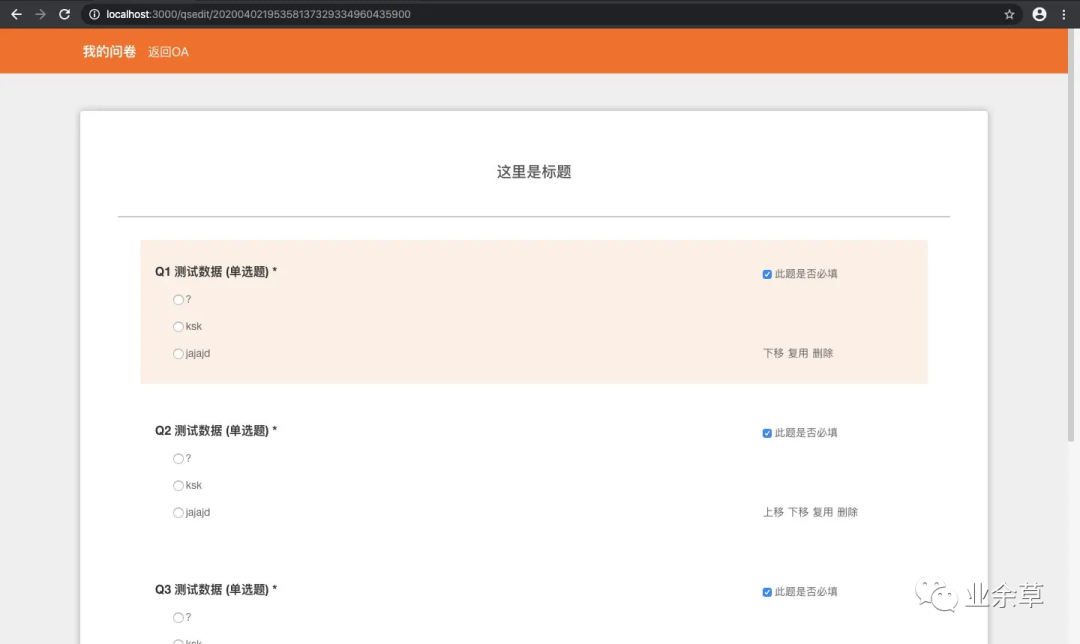Open the browser three-dot menu

1063,14
